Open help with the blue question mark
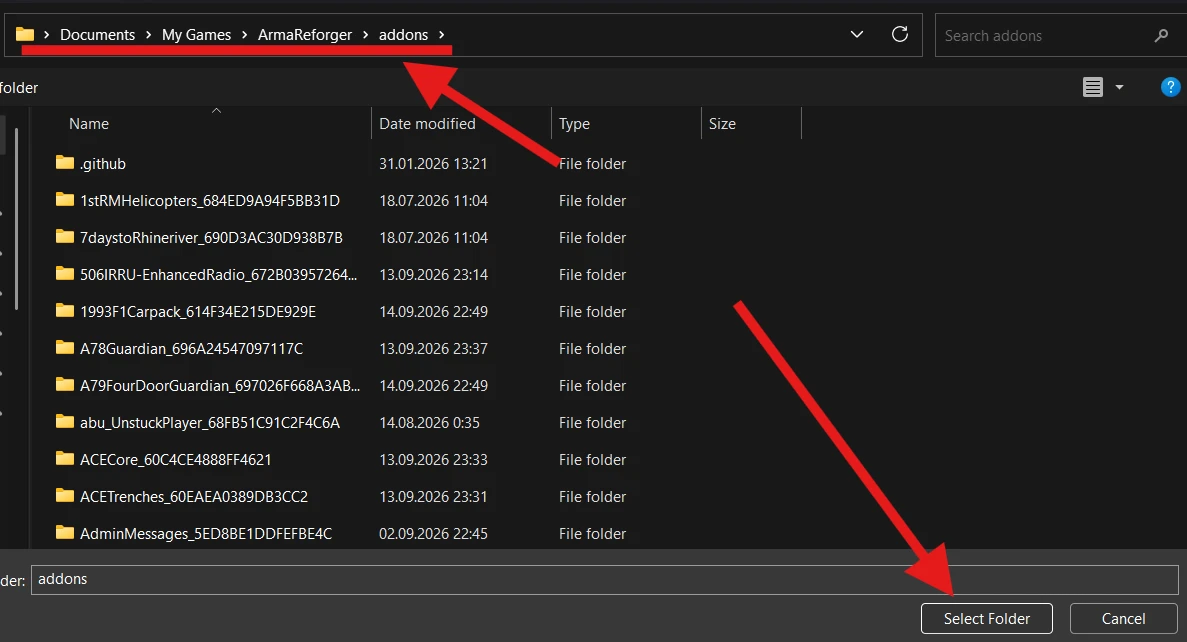This screenshot has width=1187, height=642. [1170, 87]
